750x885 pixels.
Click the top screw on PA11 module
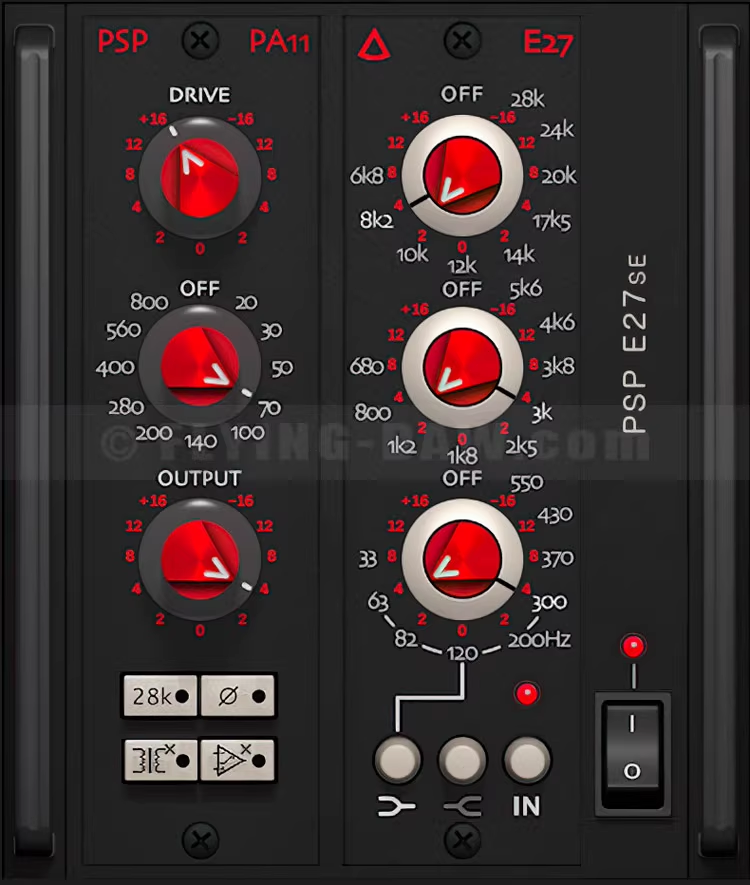pyautogui.click(x=200, y=41)
